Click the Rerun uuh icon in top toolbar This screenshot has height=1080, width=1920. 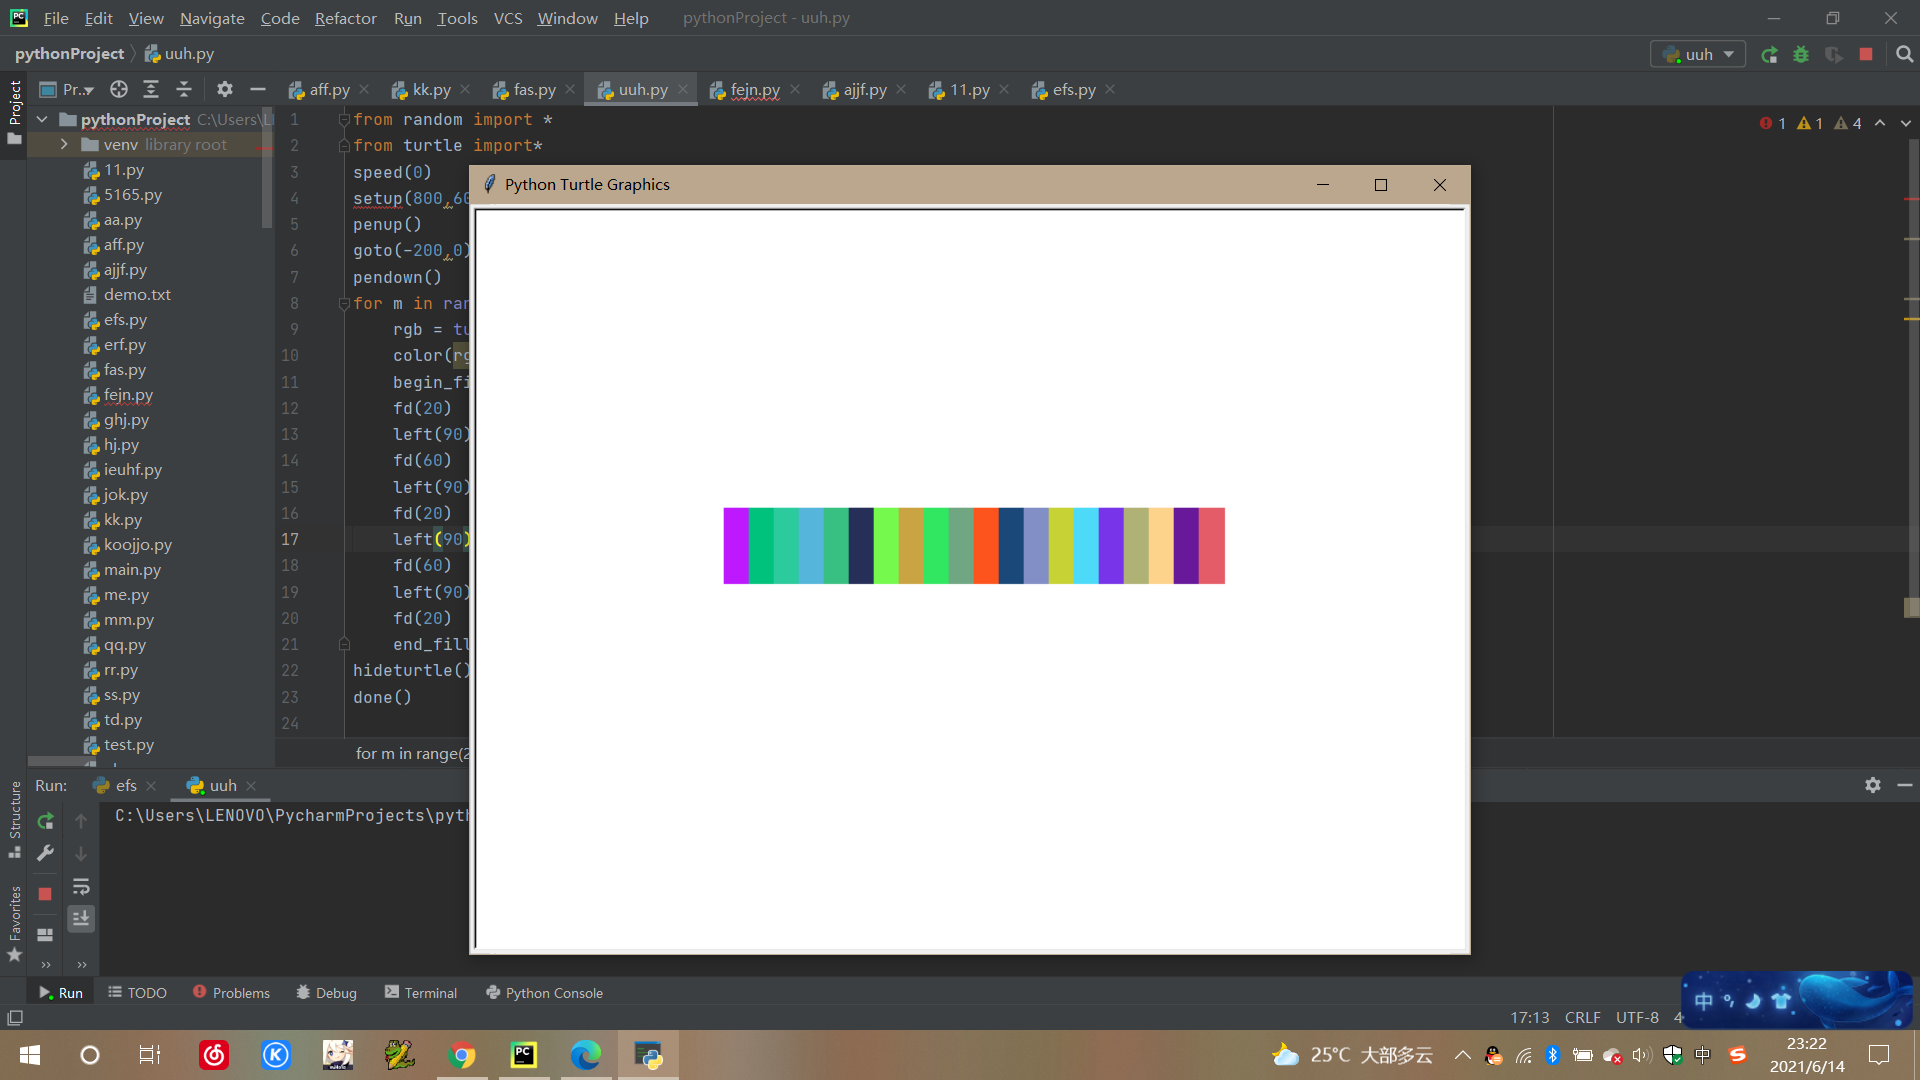coord(1769,55)
